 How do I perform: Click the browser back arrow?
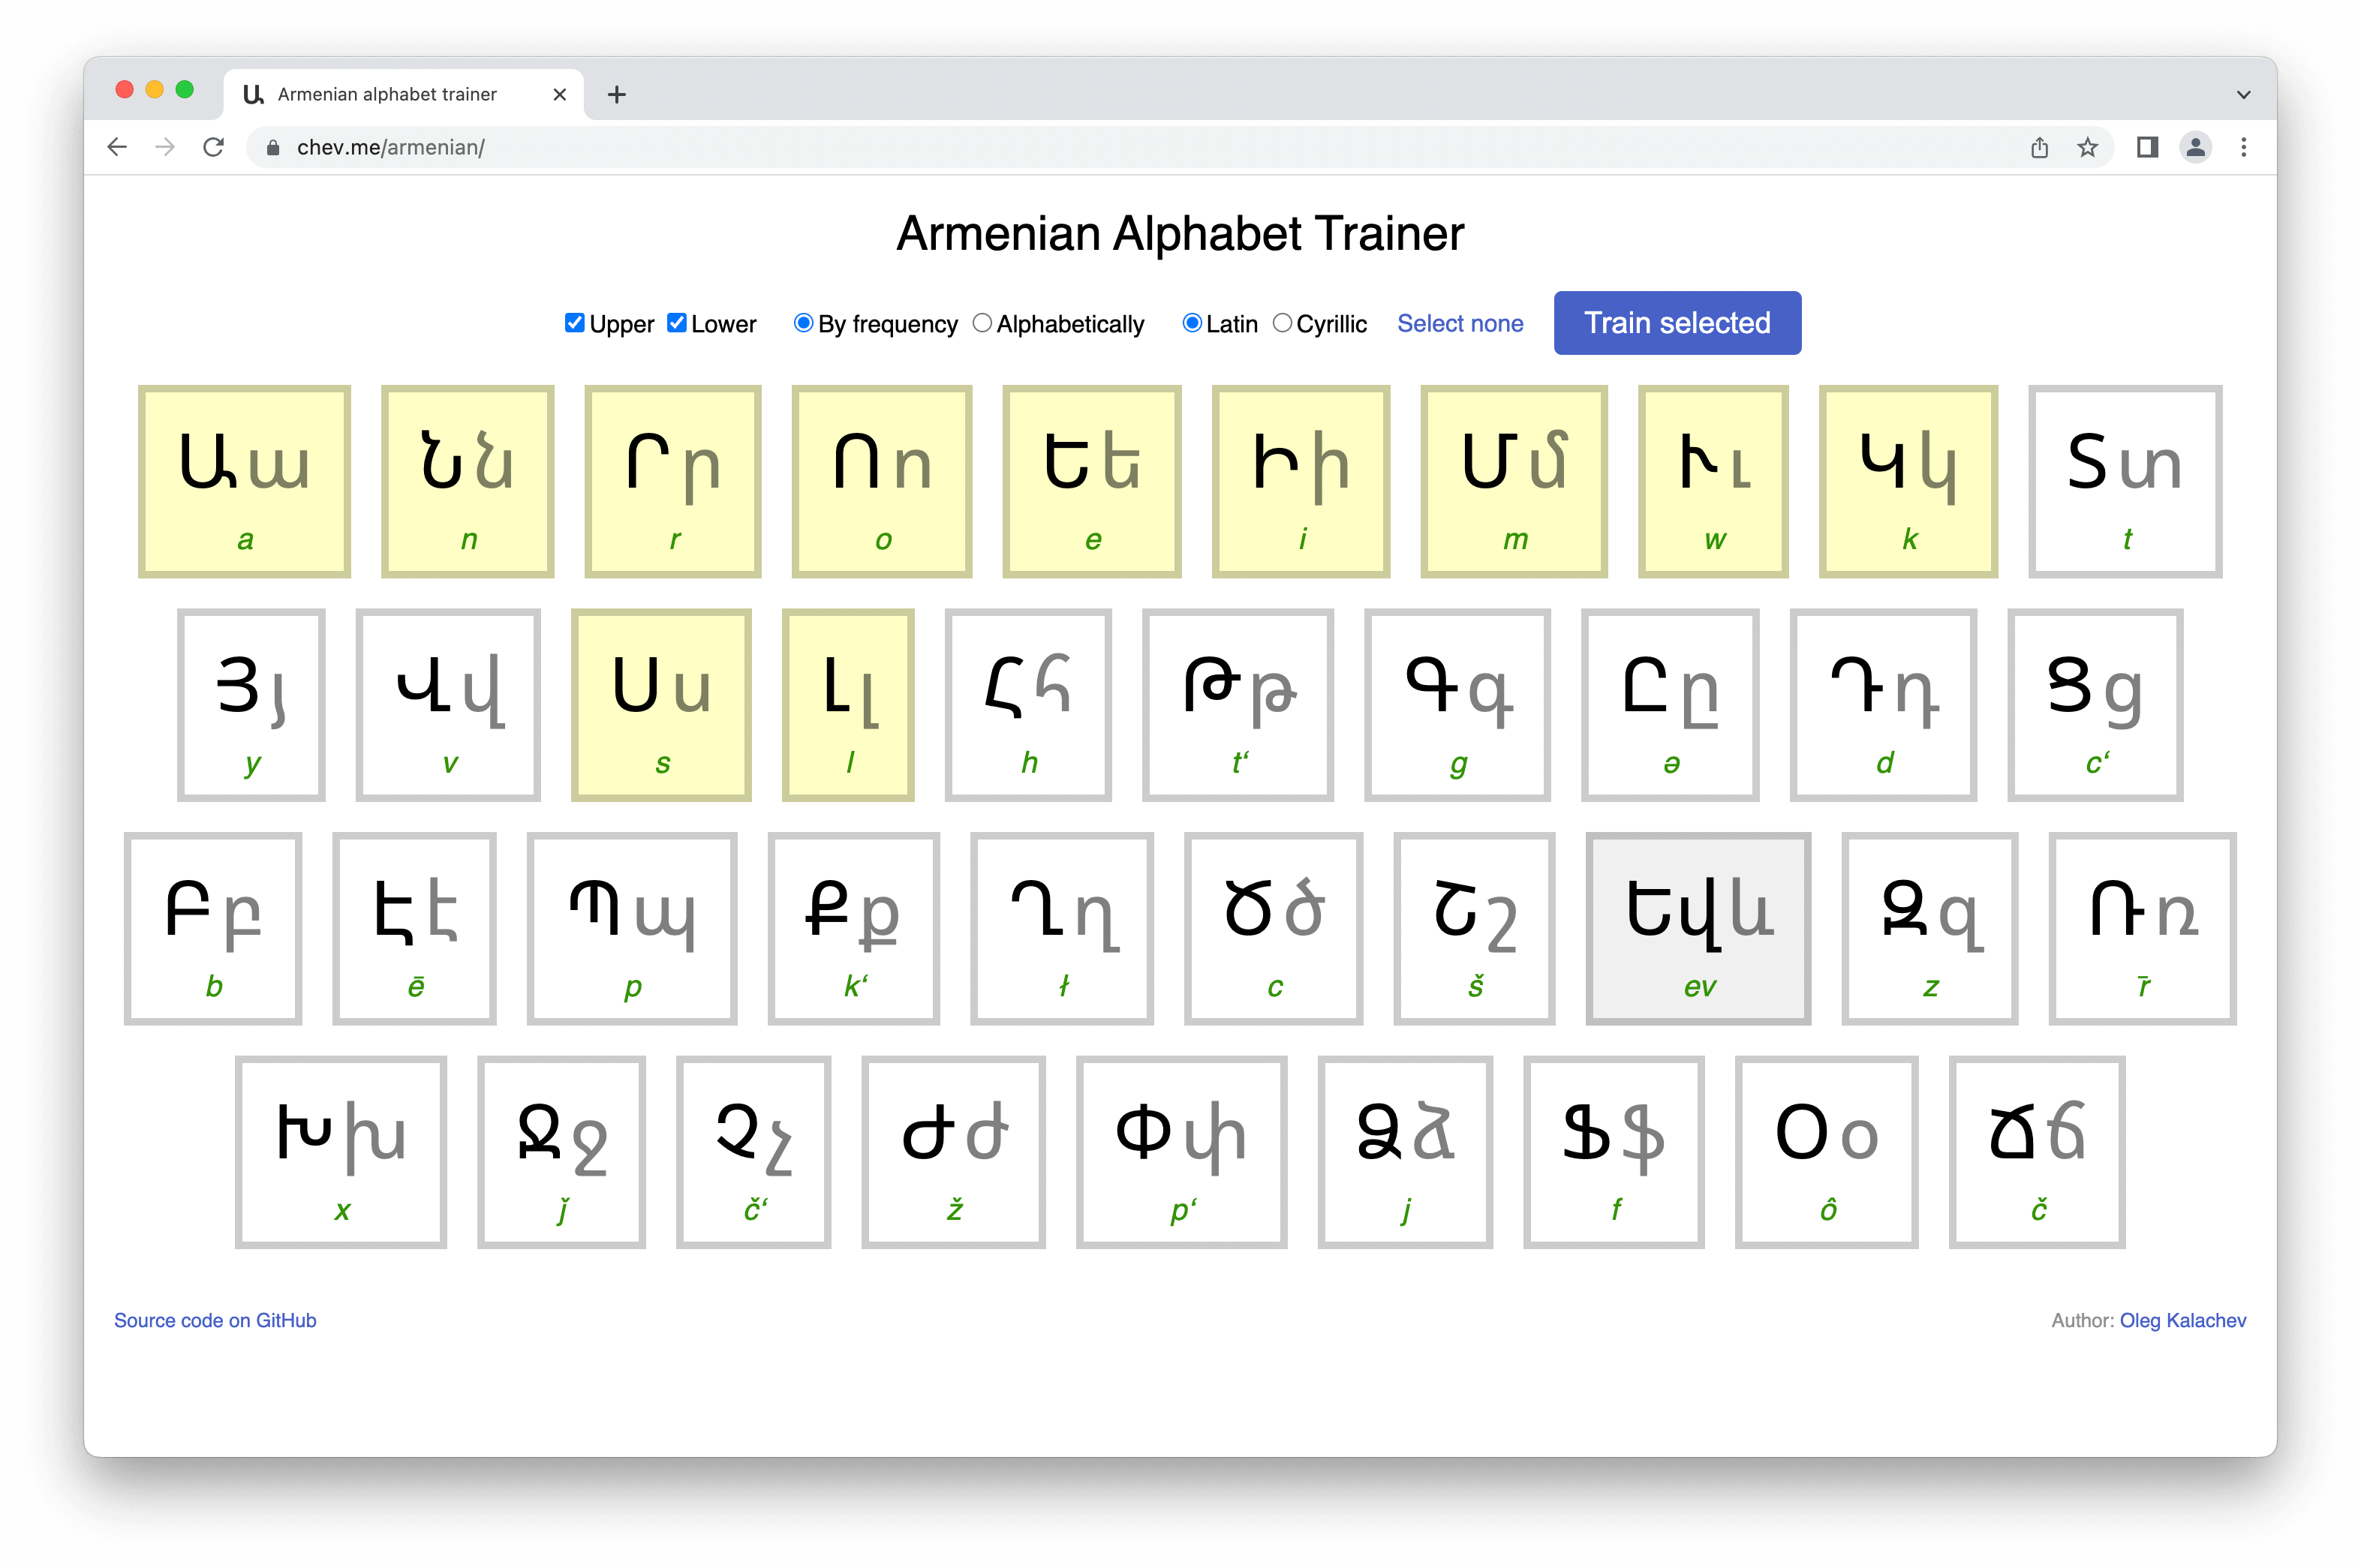[x=117, y=147]
